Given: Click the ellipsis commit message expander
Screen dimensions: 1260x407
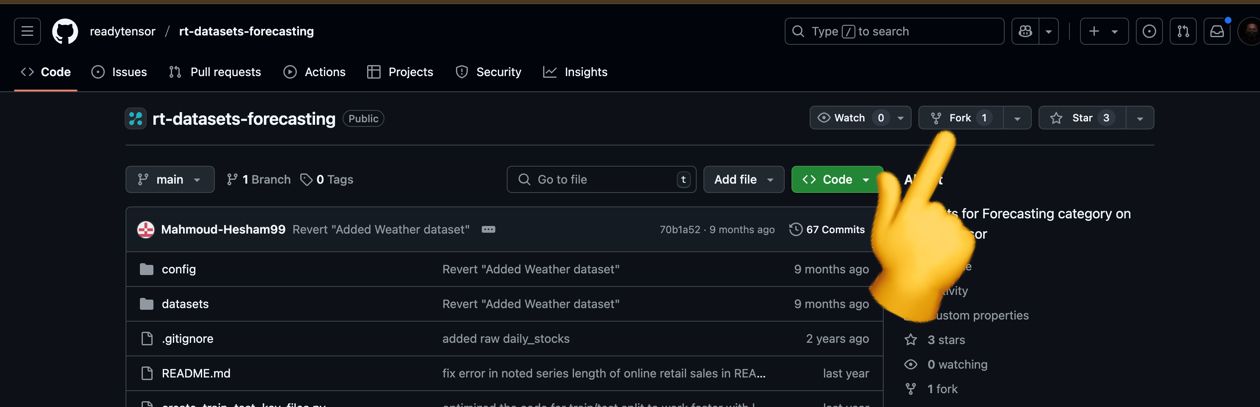Looking at the screenshot, I should coord(488,229).
